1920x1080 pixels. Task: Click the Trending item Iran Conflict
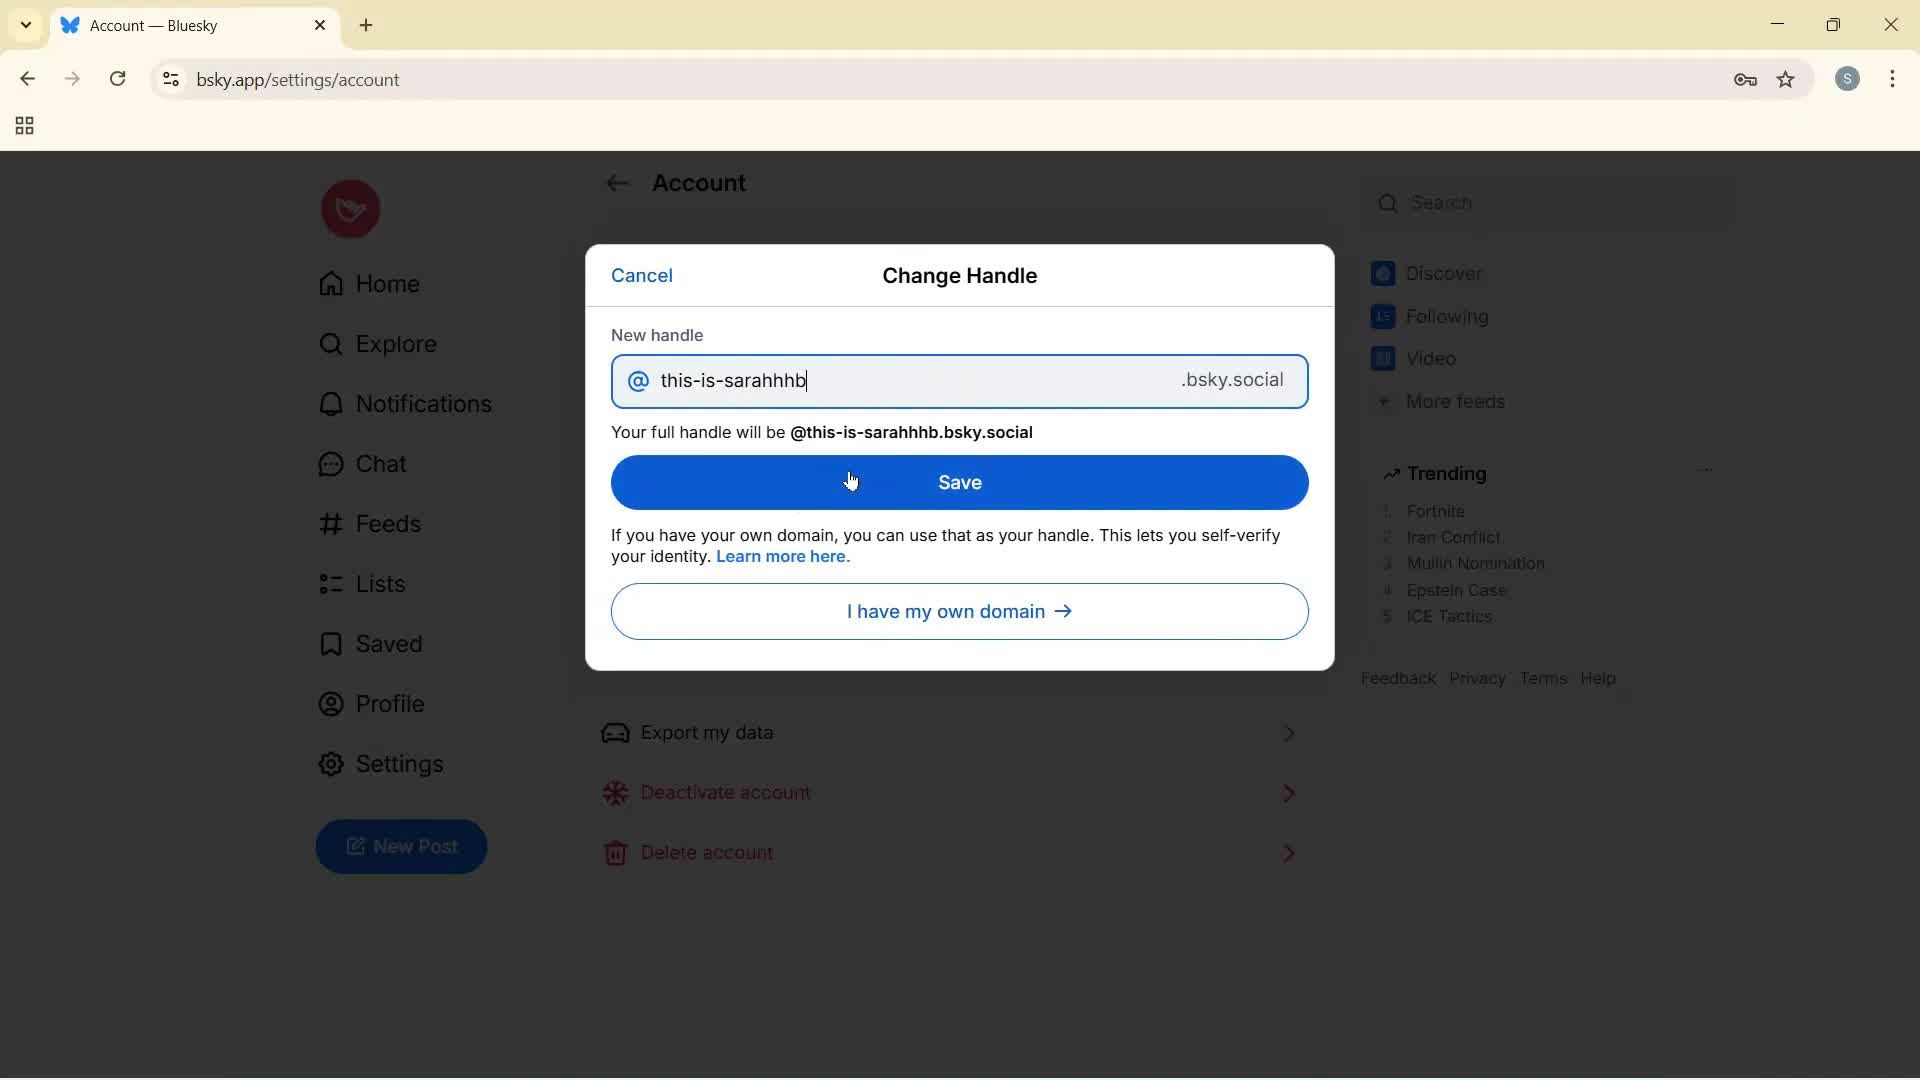(x=1452, y=537)
